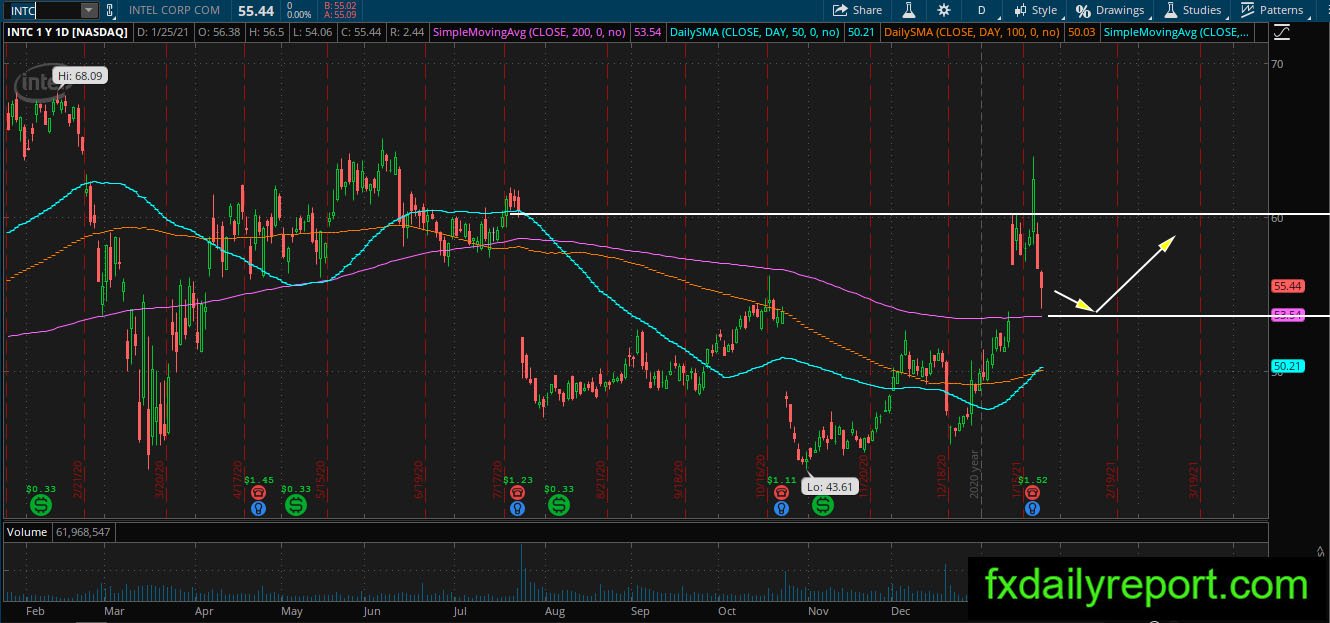Click the INTC symbol entry field

pos(42,10)
